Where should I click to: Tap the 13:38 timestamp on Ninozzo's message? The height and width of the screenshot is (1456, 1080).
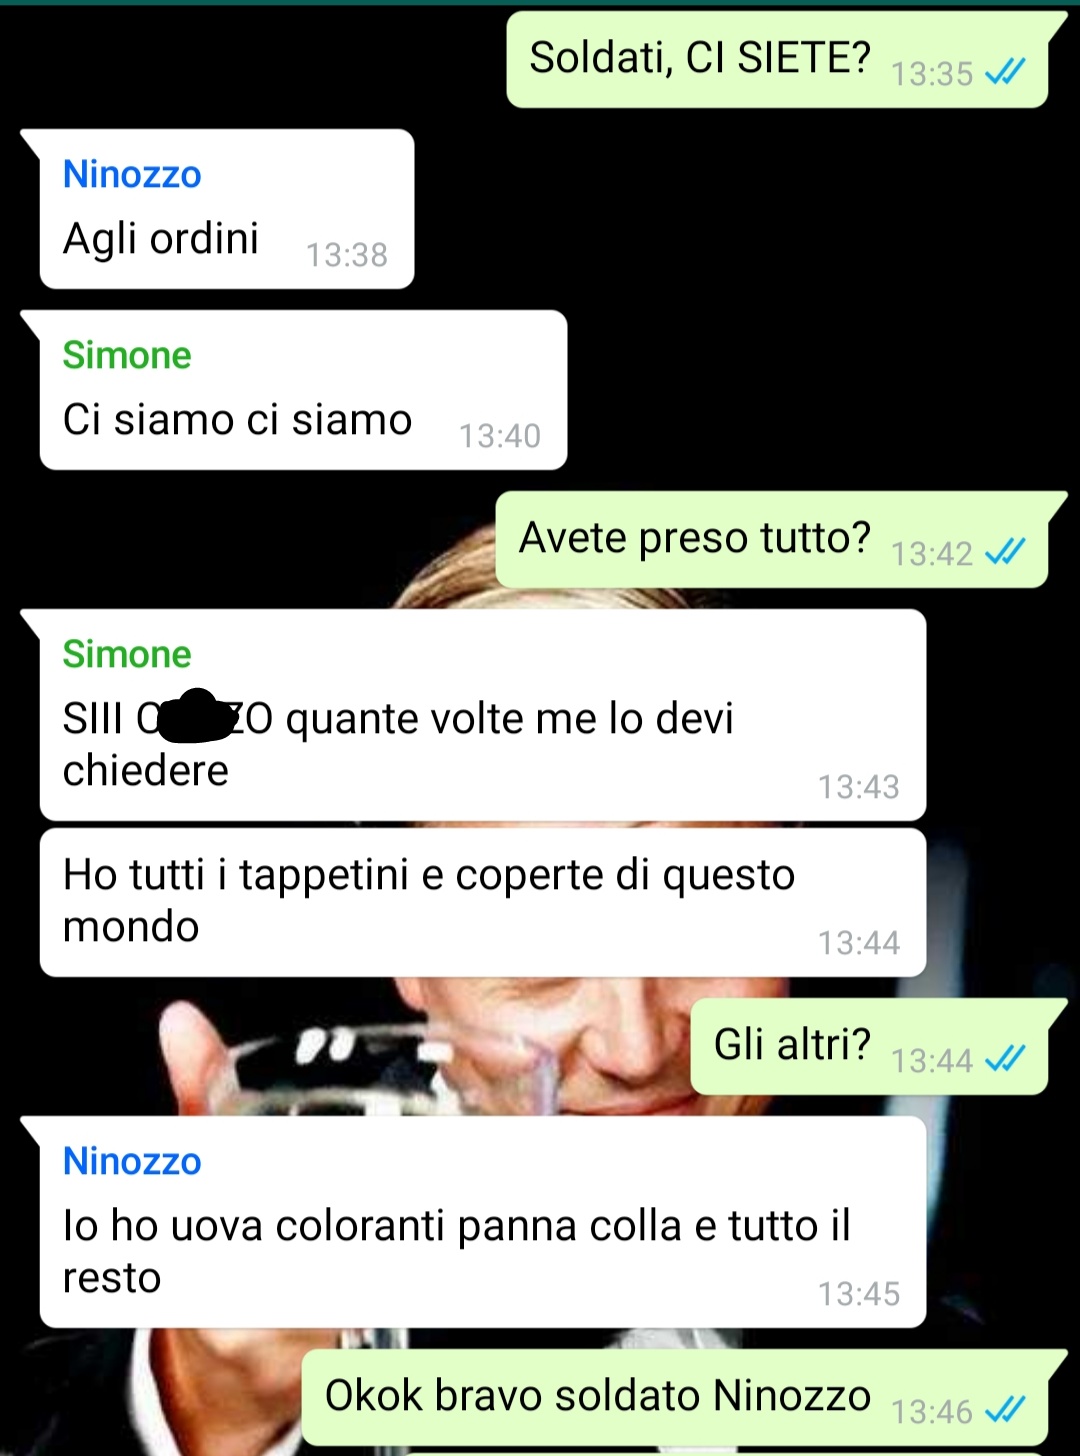pos(347,255)
